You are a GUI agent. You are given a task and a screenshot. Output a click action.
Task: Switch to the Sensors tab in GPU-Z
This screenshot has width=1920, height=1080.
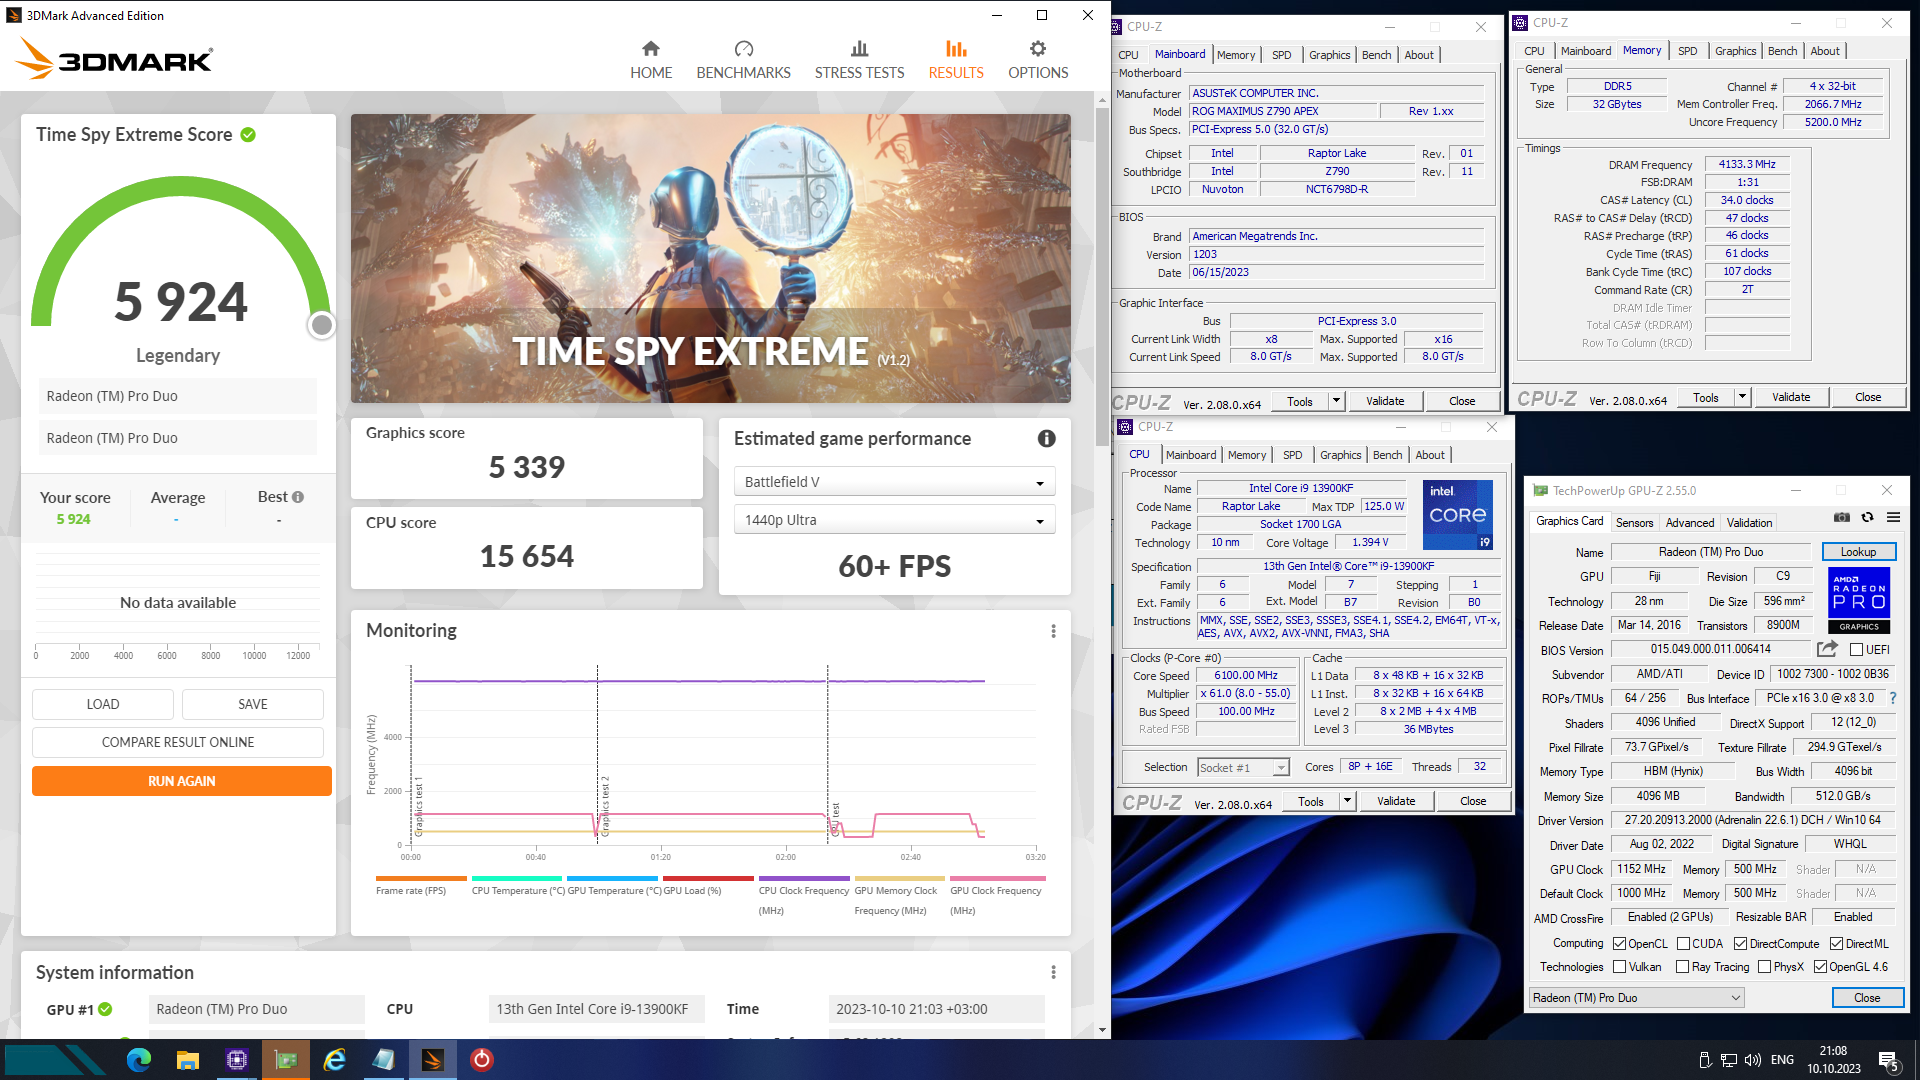coord(1634,522)
